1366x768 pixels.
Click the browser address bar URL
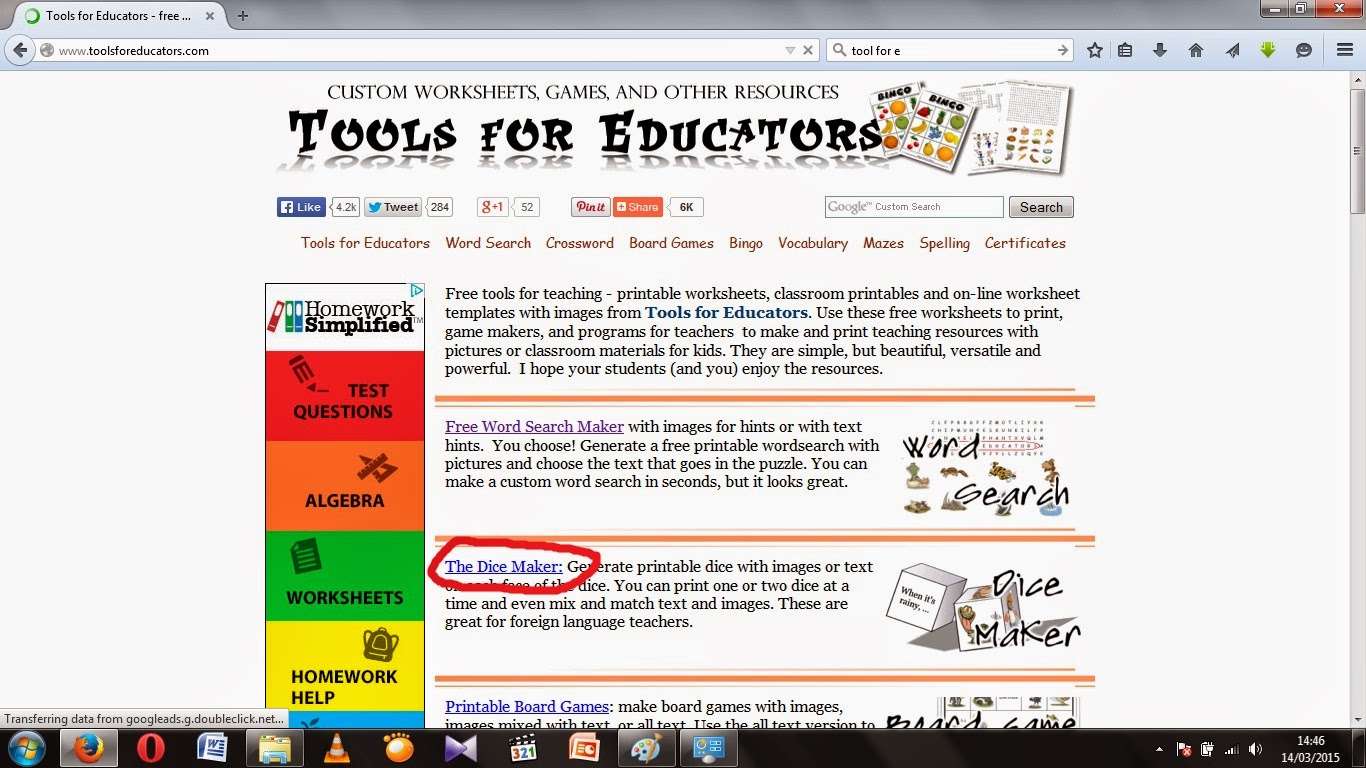(x=410, y=50)
